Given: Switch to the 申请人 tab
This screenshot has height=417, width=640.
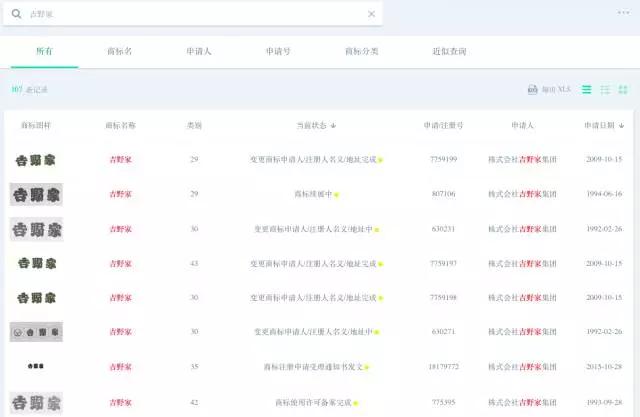Looking at the screenshot, I should [199, 51].
